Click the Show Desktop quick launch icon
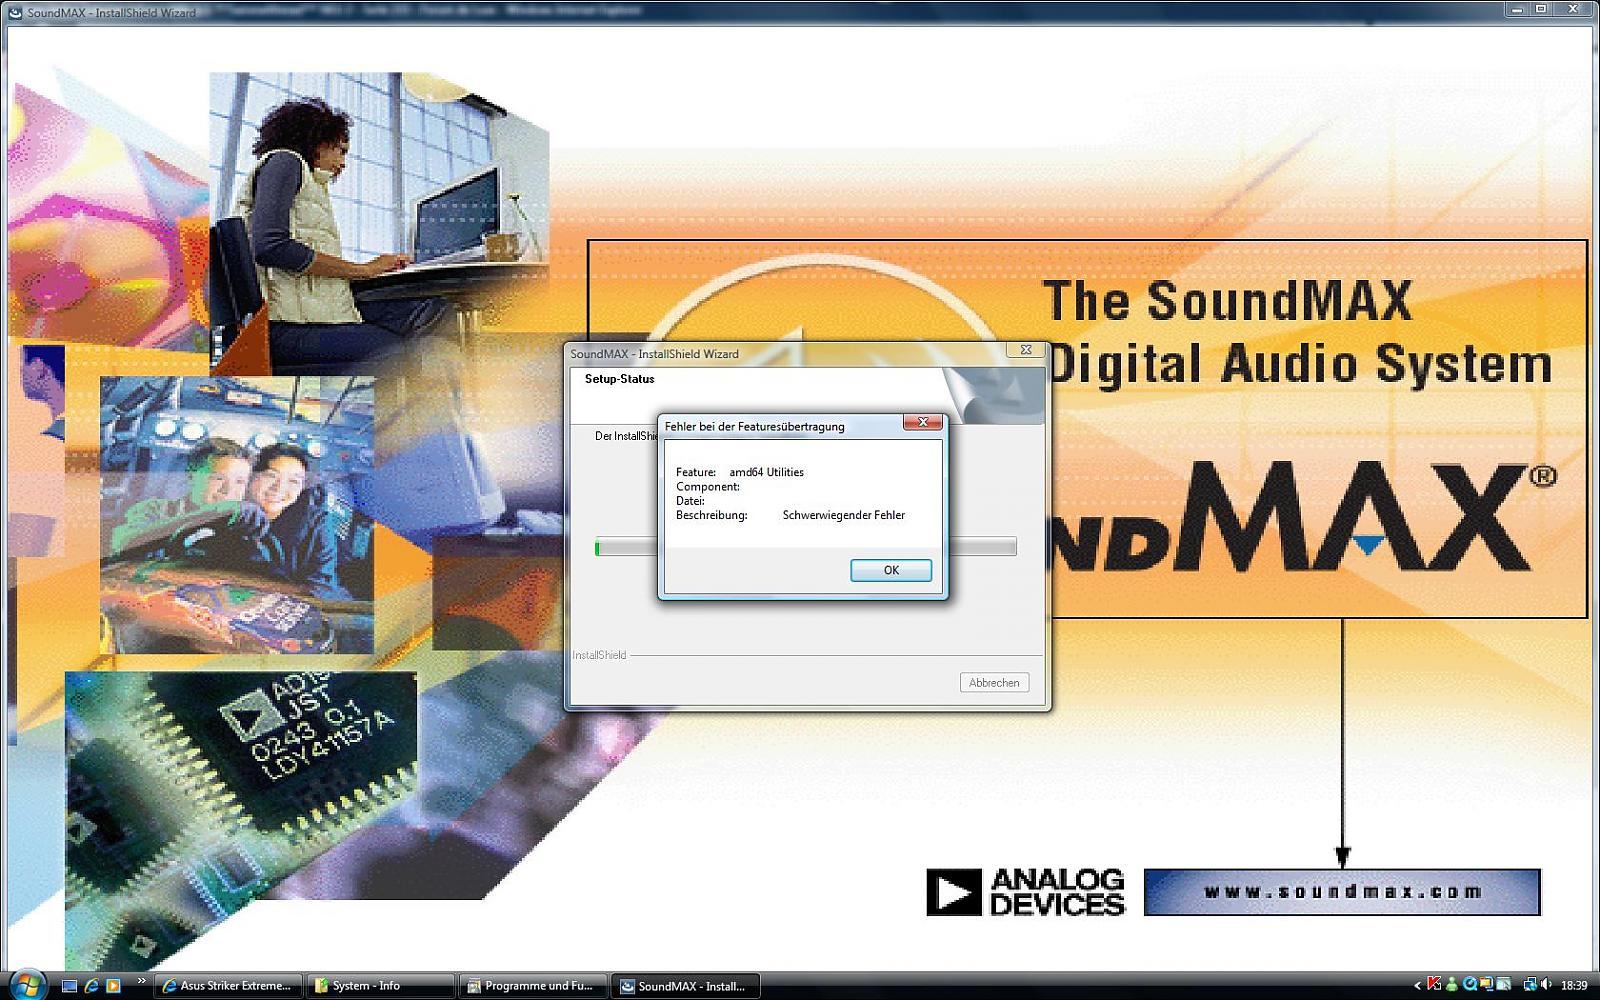1600x1000 pixels. [69, 986]
